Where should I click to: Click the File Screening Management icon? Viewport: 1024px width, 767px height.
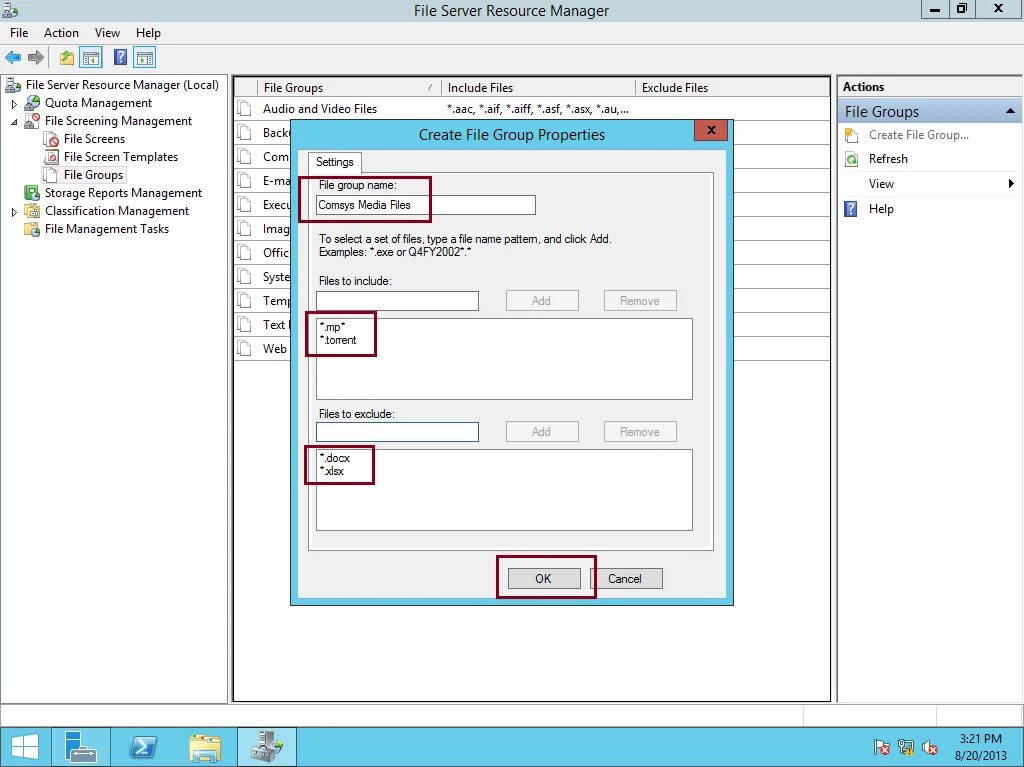[32, 121]
